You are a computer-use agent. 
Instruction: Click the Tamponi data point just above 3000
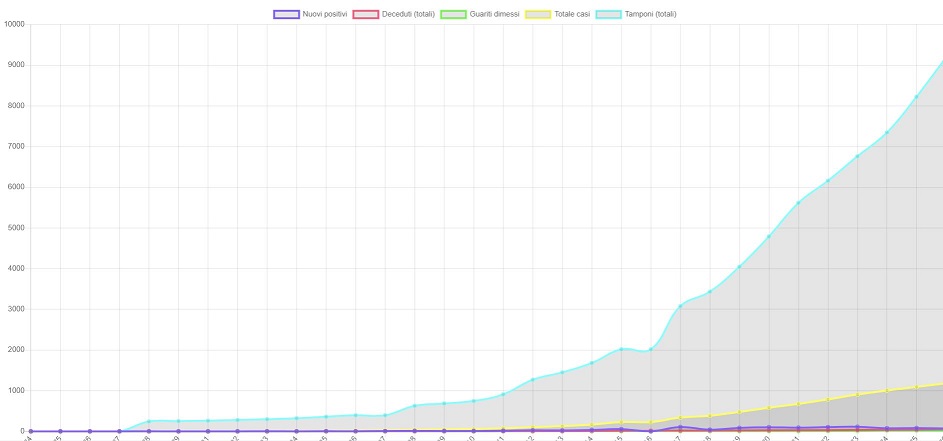pyautogui.click(x=680, y=306)
